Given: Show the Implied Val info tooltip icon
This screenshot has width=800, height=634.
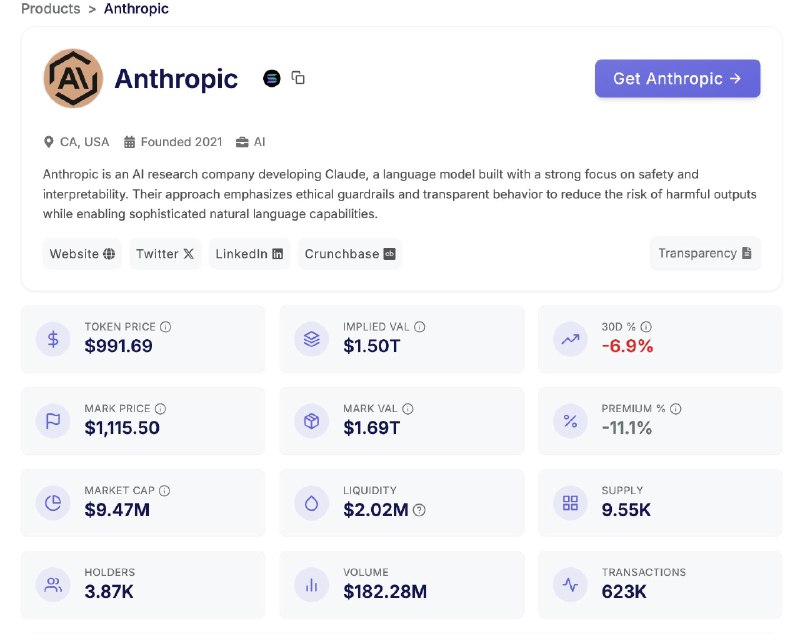Looking at the screenshot, I should [419, 326].
